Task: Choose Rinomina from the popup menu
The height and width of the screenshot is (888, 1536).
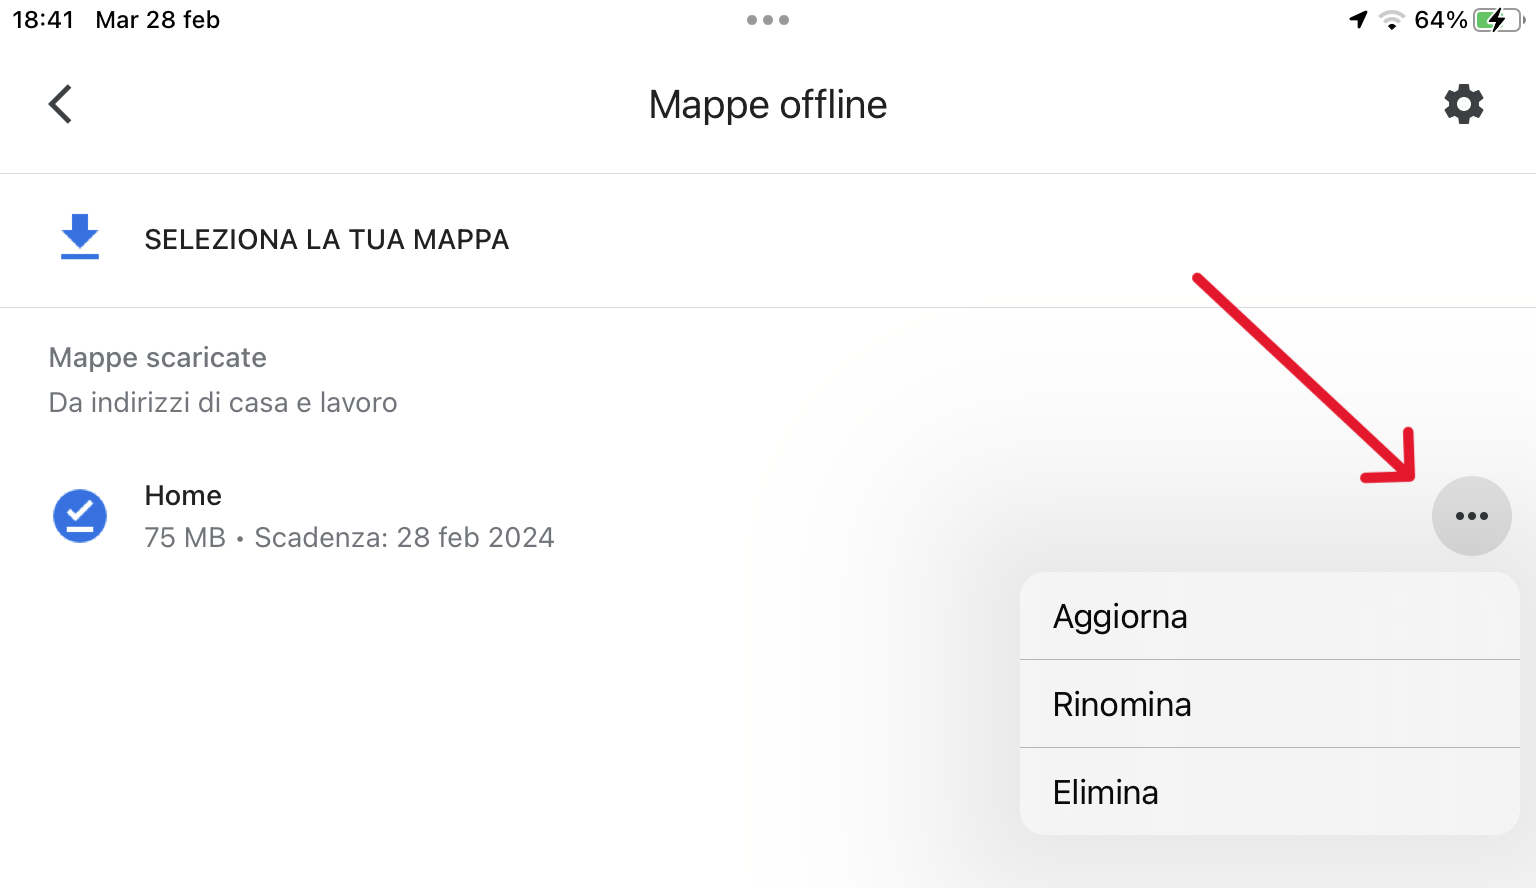Action: 1122,704
